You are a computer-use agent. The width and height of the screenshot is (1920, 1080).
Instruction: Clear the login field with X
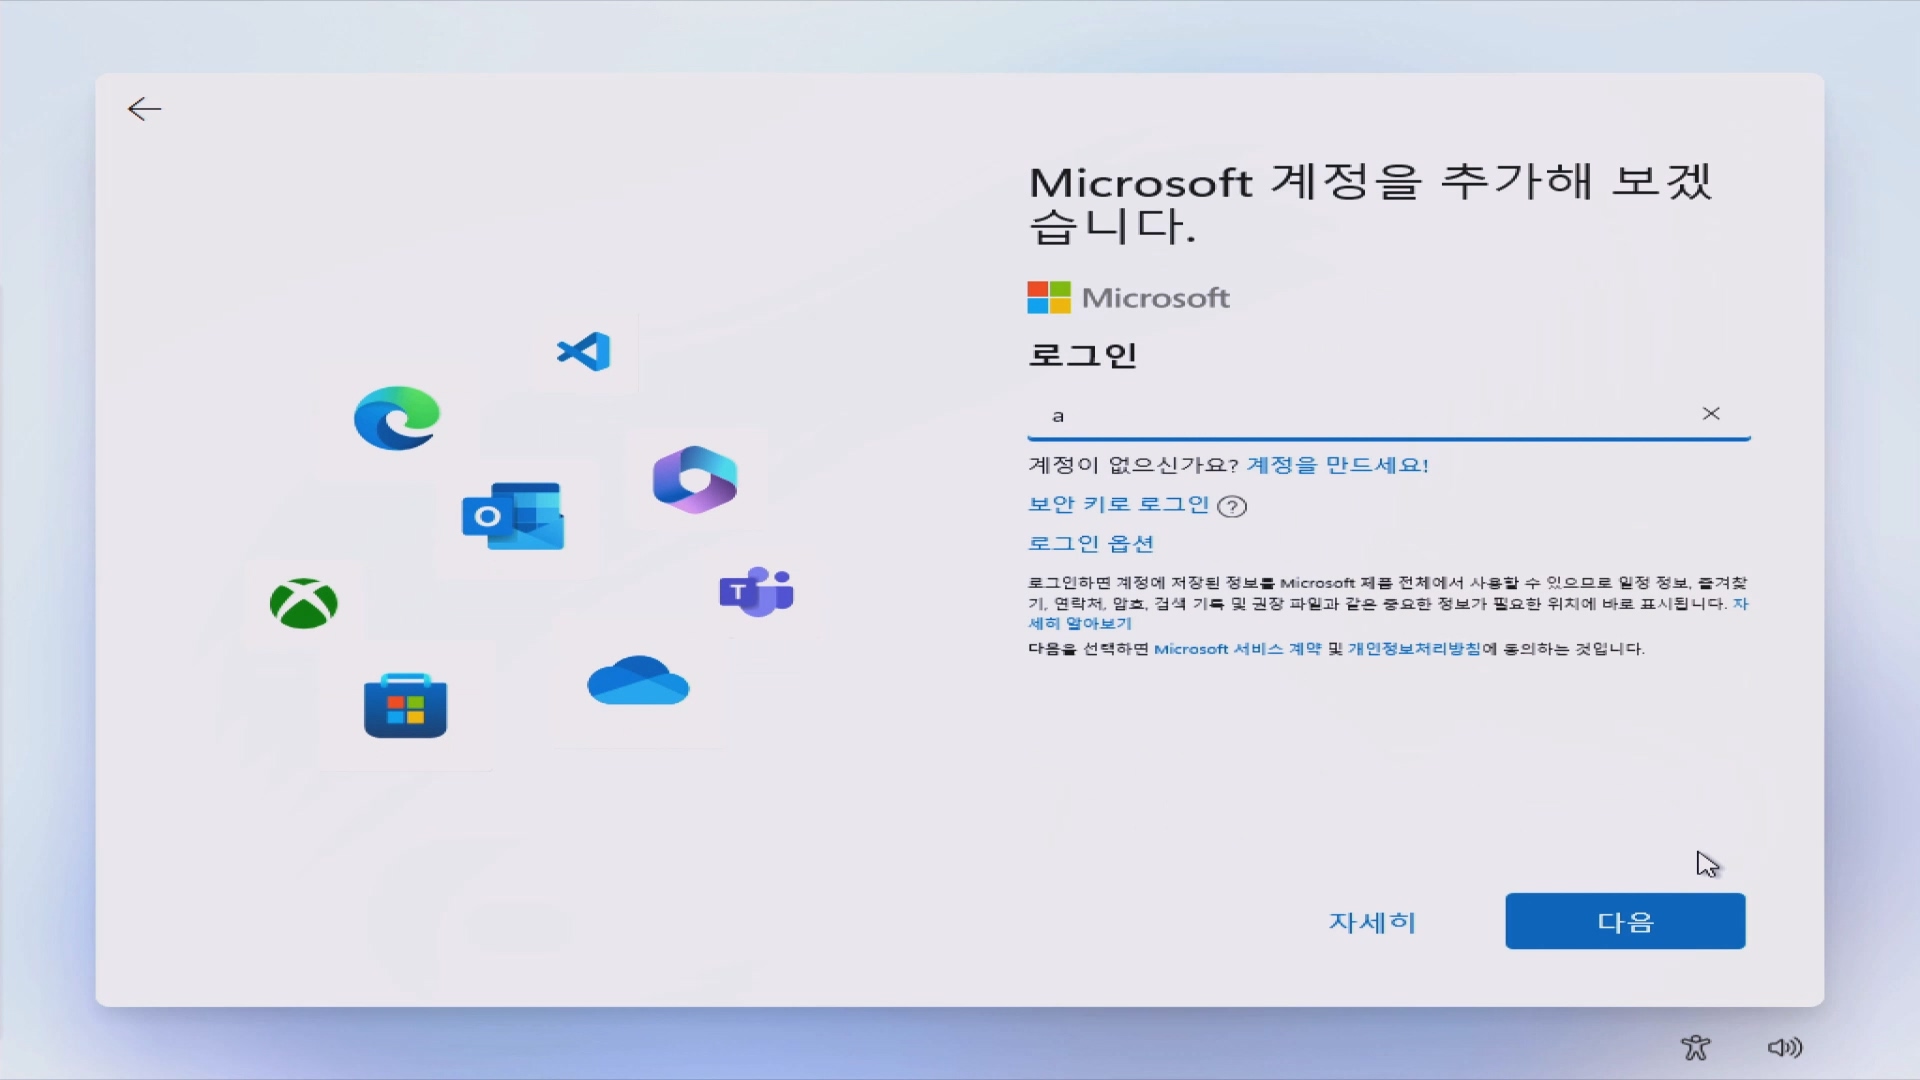click(1711, 414)
